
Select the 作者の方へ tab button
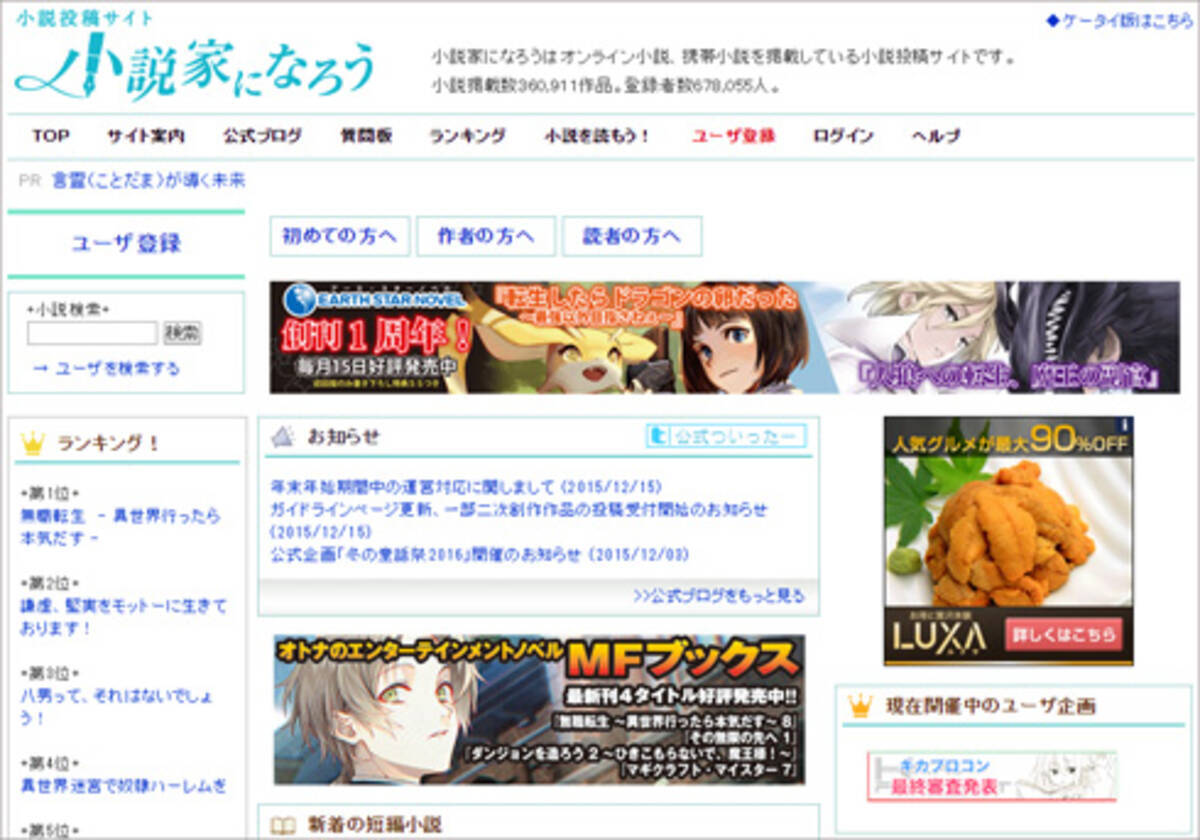486,236
